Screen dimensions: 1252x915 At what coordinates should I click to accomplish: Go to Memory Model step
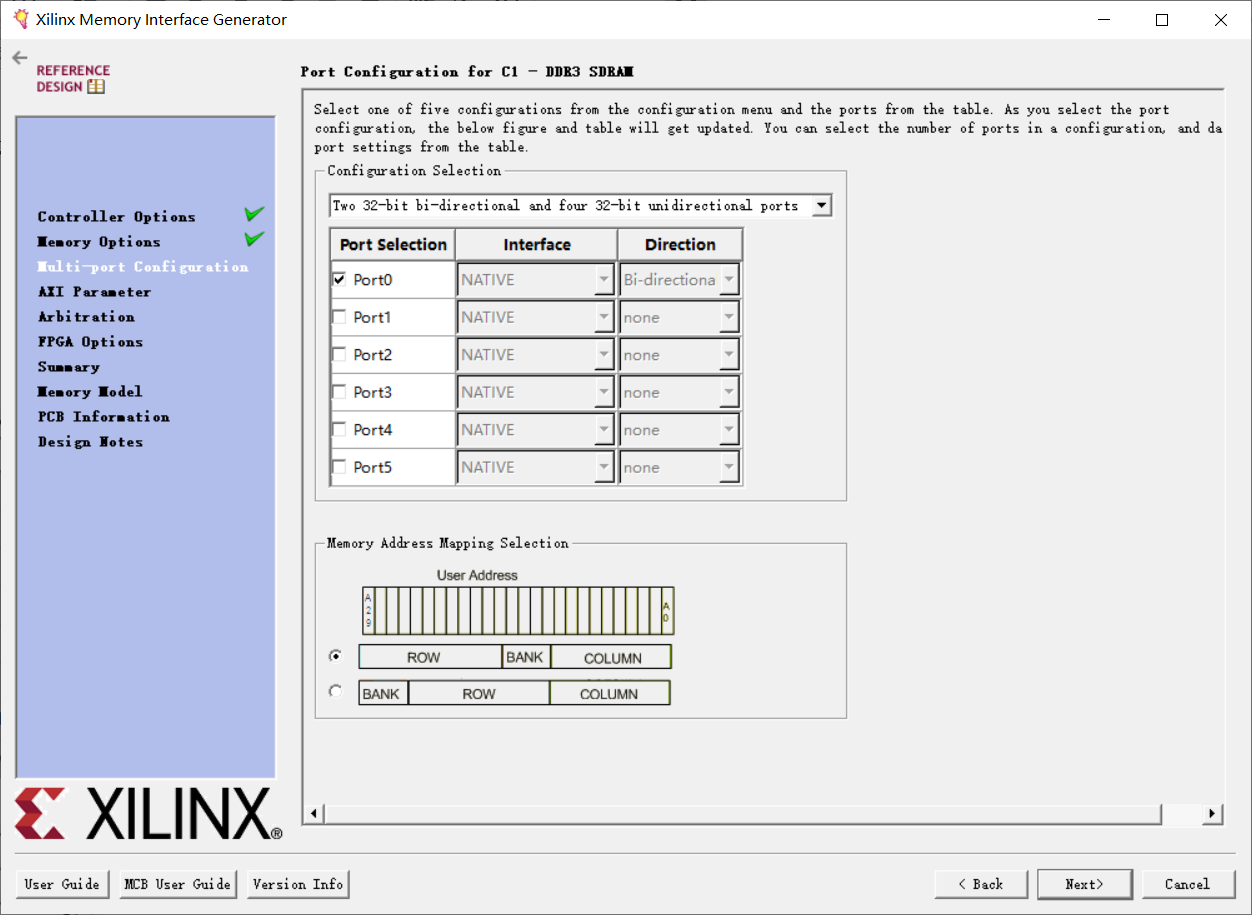click(90, 392)
